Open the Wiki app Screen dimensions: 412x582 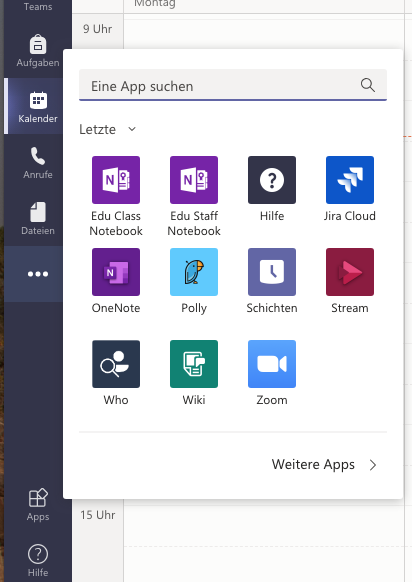194,373
